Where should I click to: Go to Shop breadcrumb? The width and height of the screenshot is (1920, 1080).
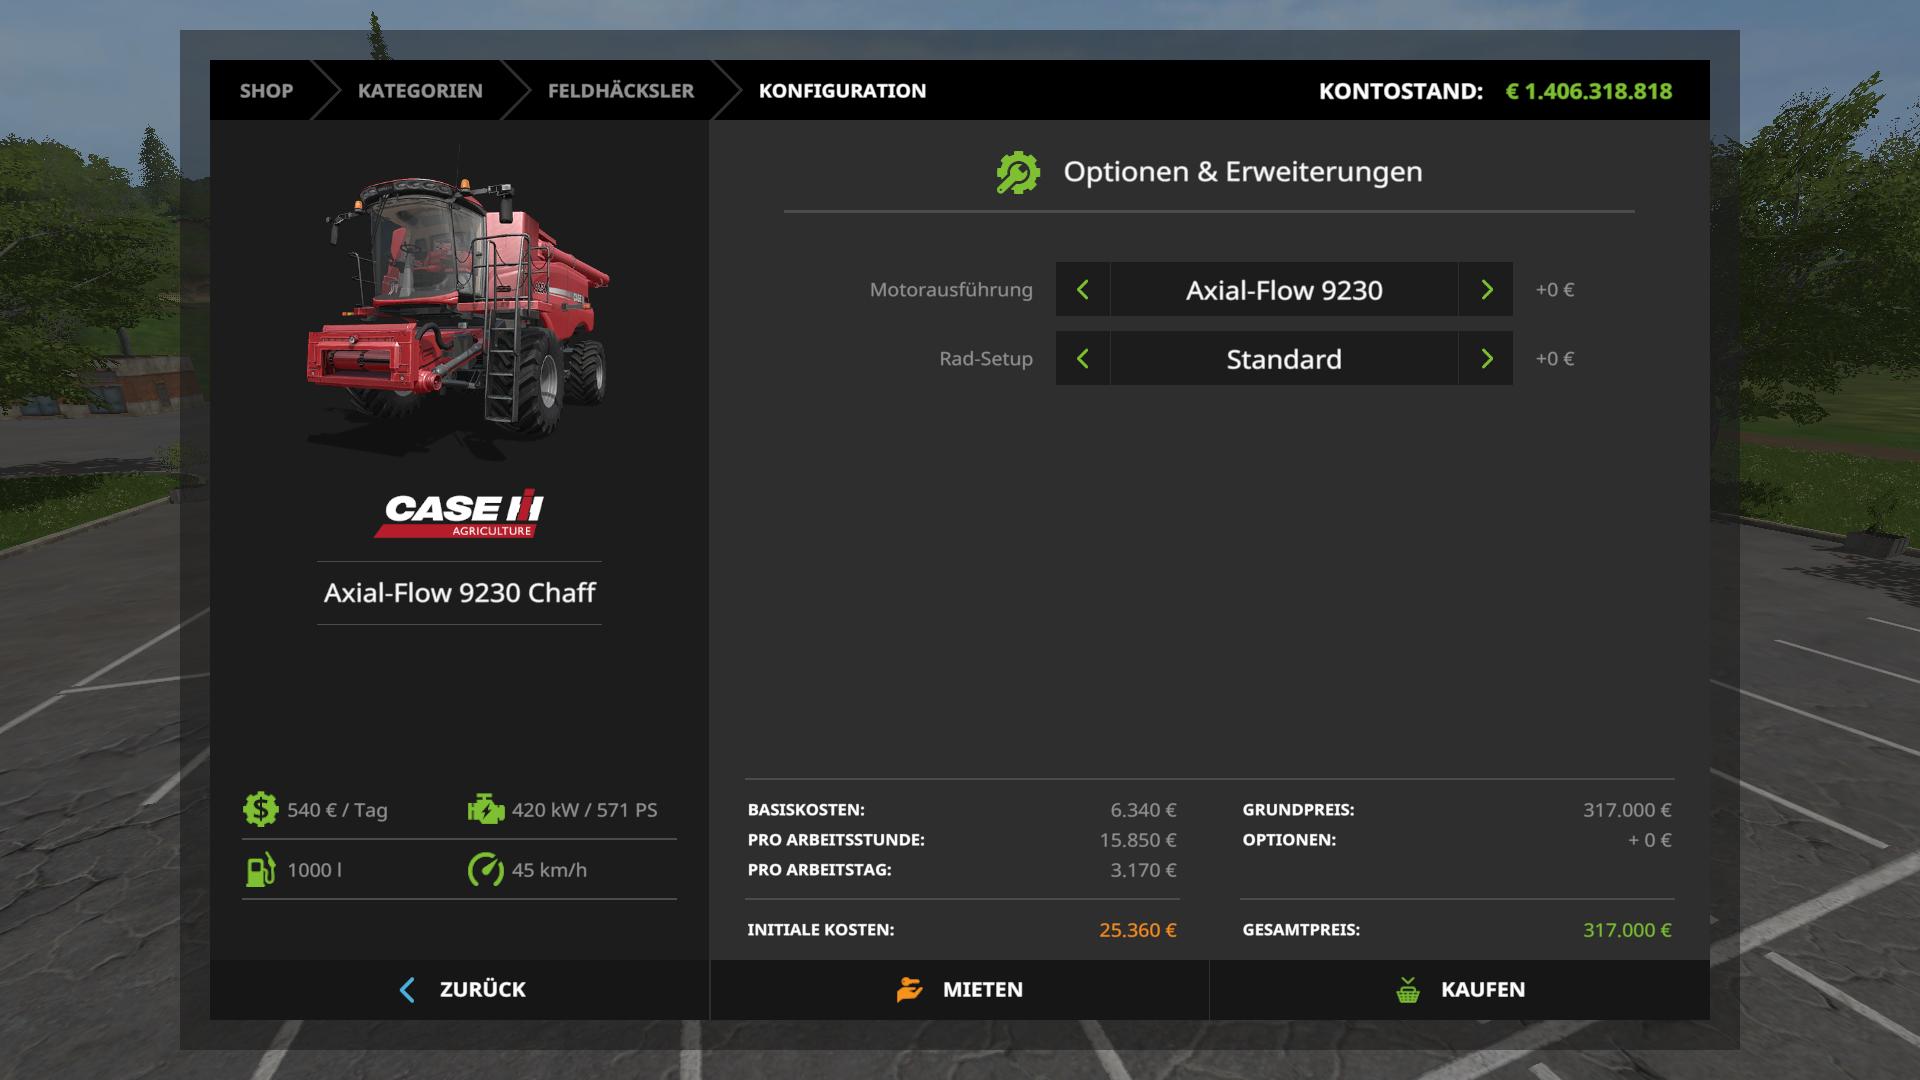pyautogui.click(x=266, y=91)
